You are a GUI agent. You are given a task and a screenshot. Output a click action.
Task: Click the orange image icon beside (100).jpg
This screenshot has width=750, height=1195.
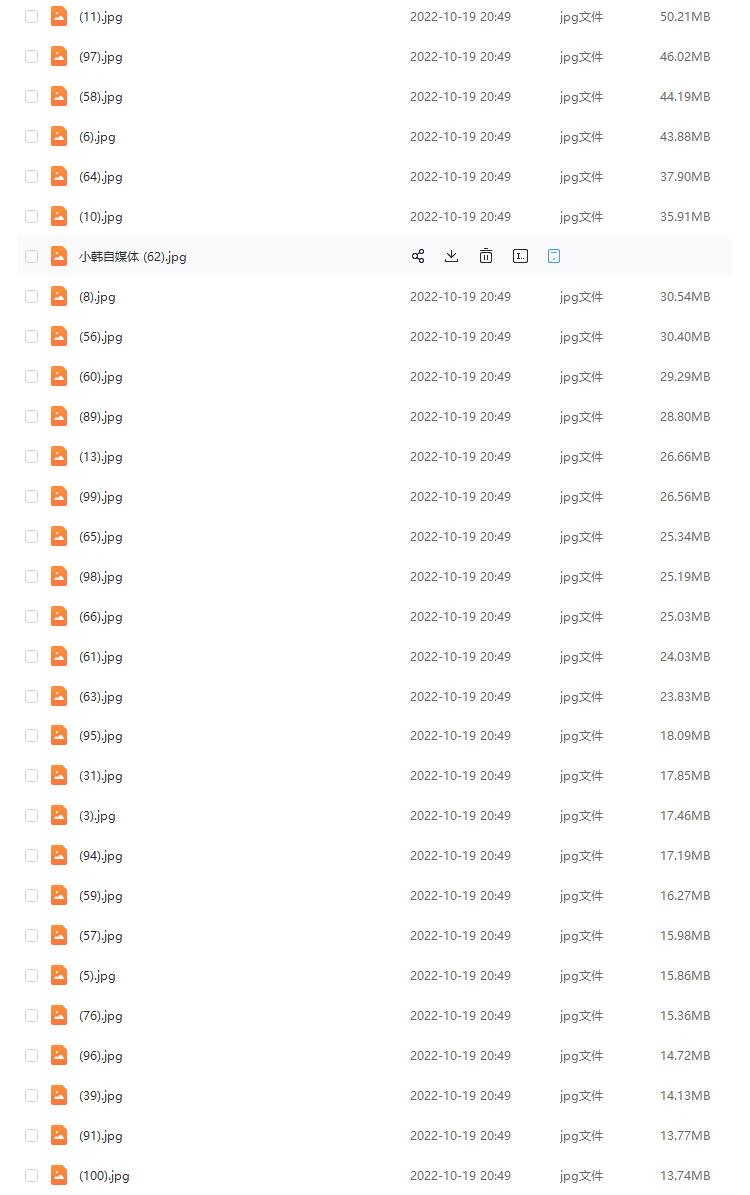tap(59, 1175)
